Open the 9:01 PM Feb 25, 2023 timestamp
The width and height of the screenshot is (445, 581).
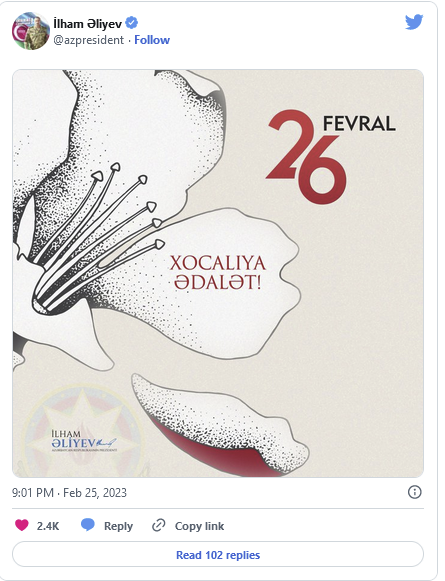(x=69, y=493)
